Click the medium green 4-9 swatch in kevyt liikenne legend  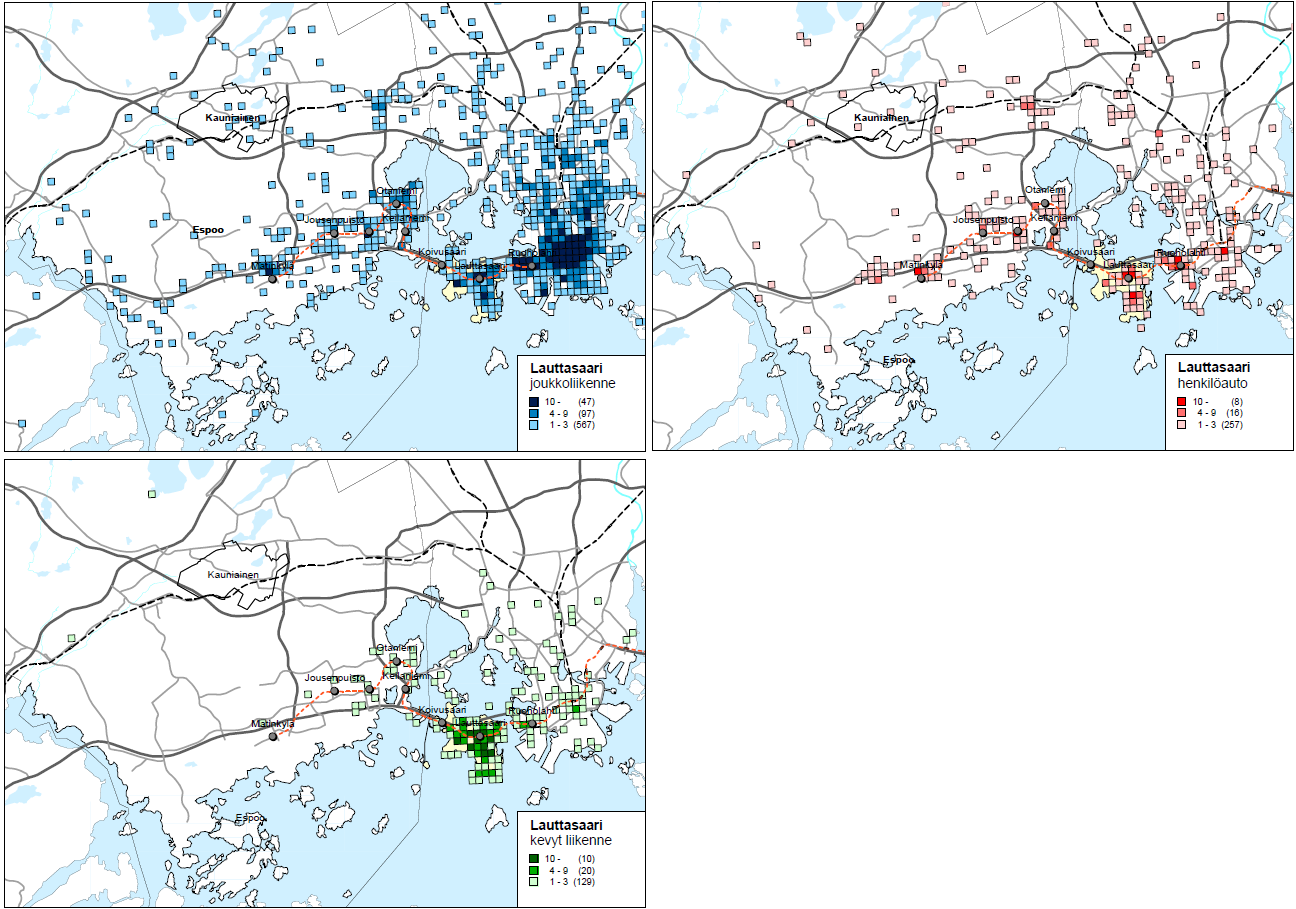[534, 870]
